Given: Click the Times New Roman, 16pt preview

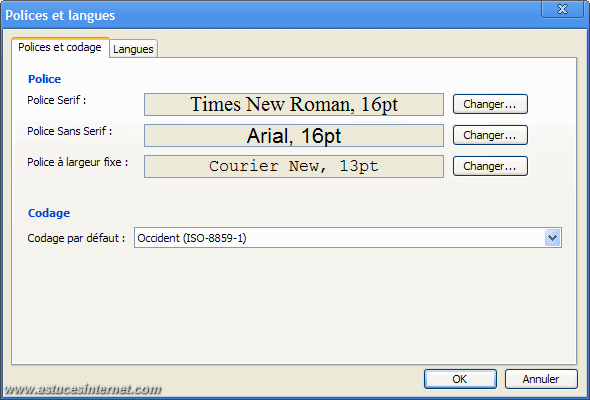Looking at the screenshot, I should tap(293, 104).
